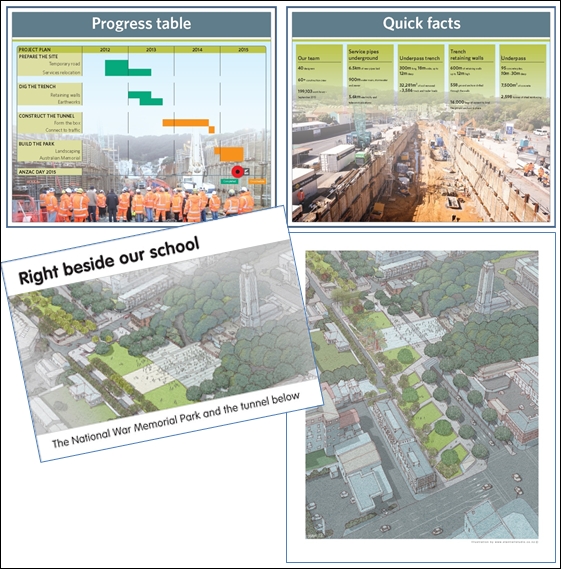Click the "Services relocation" row label
Image resolution: width=561 pixels, height=569 pixels.
pyautogui.click(x=61, y=73)
